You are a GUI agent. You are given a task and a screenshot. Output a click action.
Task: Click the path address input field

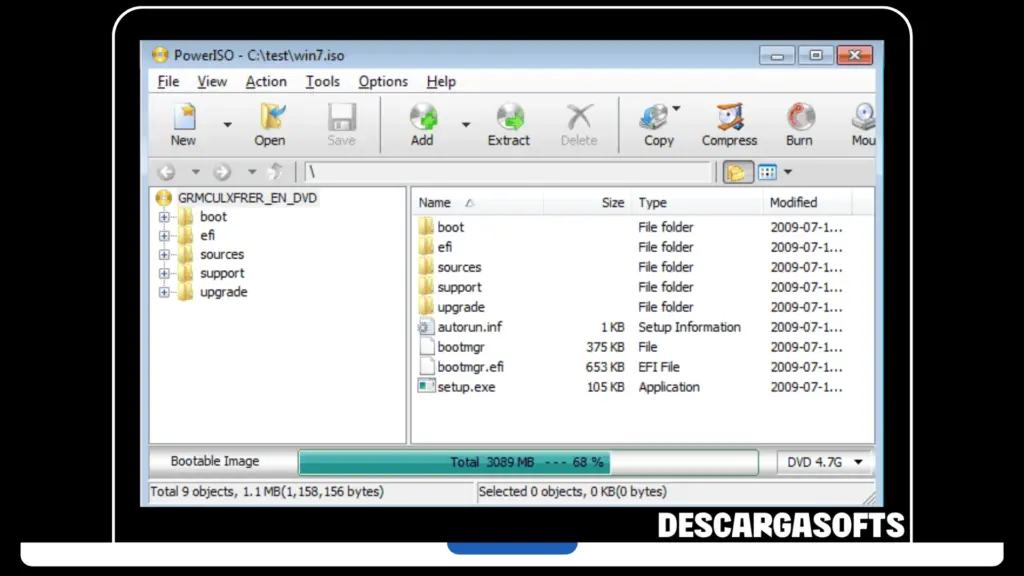coord(510,172)
